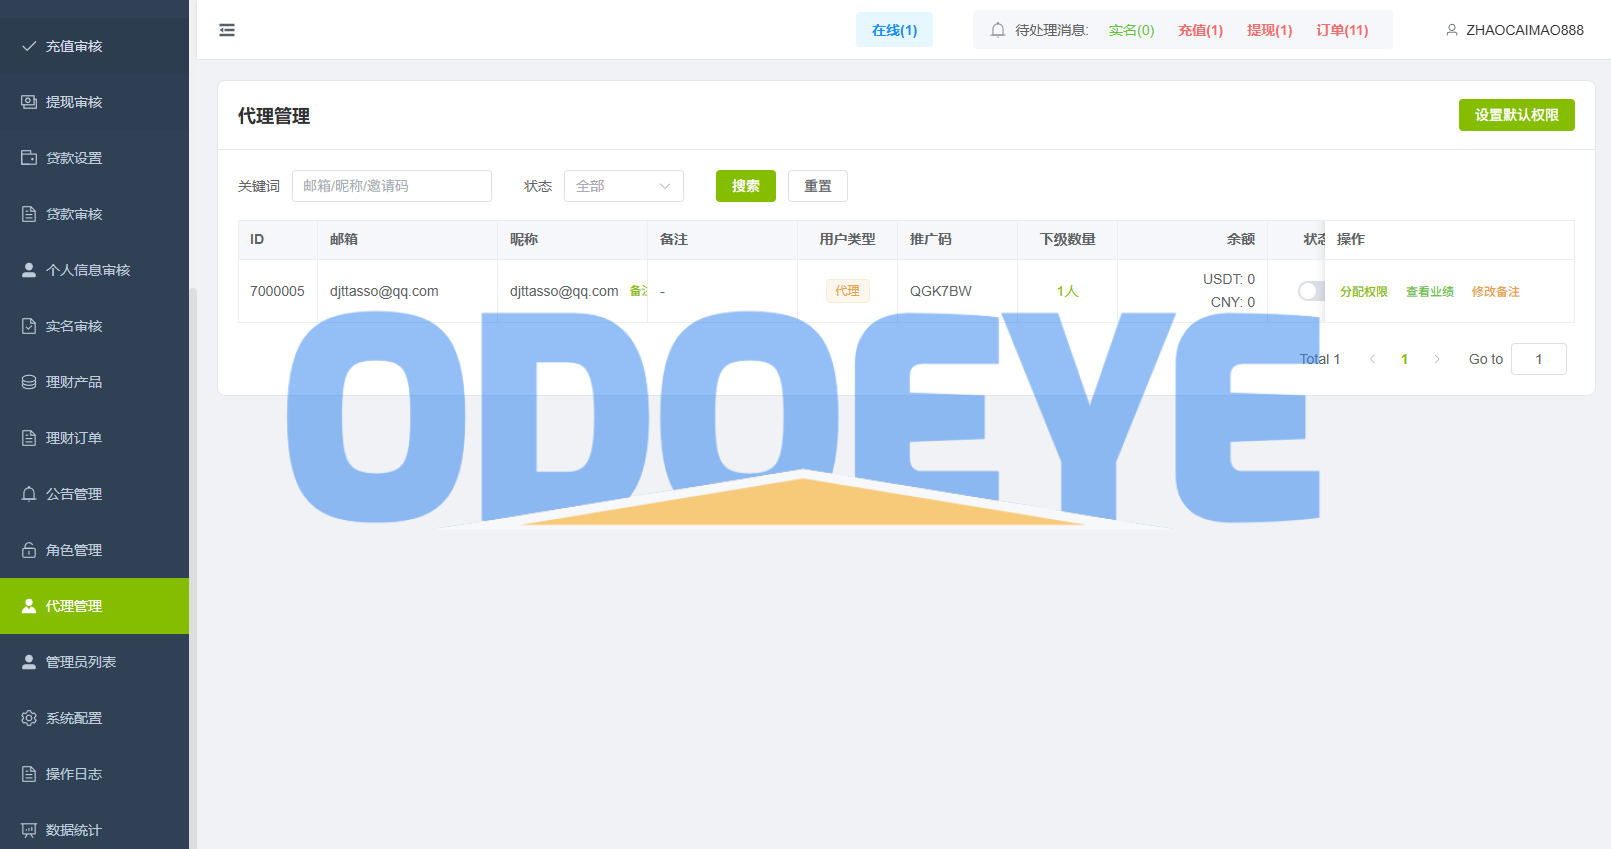The width and height of the screenshot is (1611, 849).
Task: Click the 系统配置 gear icon in sidebar
Action: (x=29, y=718)
